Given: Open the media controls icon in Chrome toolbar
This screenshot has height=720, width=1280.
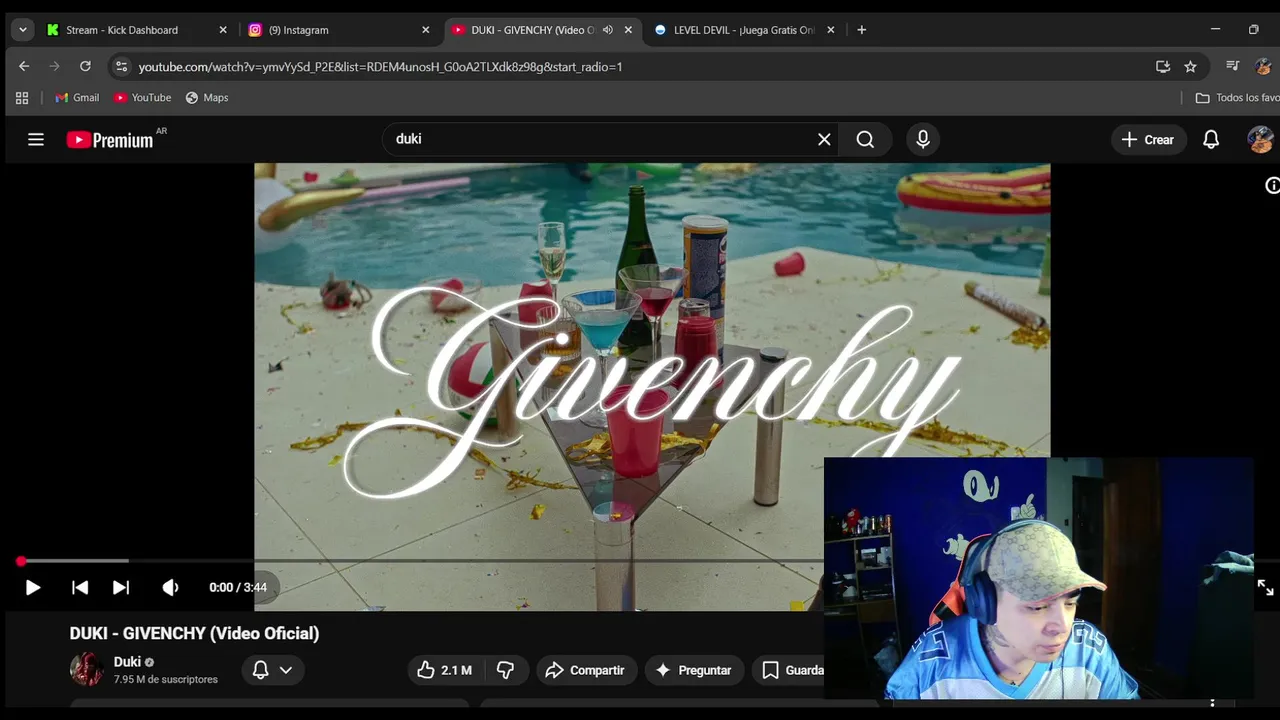Looking at the screenshot, I should coord(1233,67).
